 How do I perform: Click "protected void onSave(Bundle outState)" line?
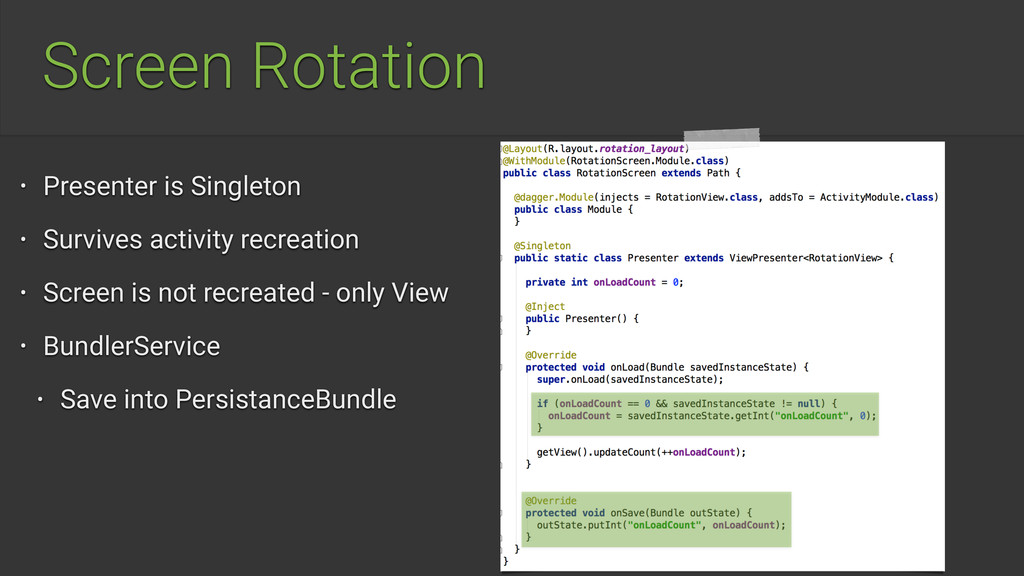(639, 513)
